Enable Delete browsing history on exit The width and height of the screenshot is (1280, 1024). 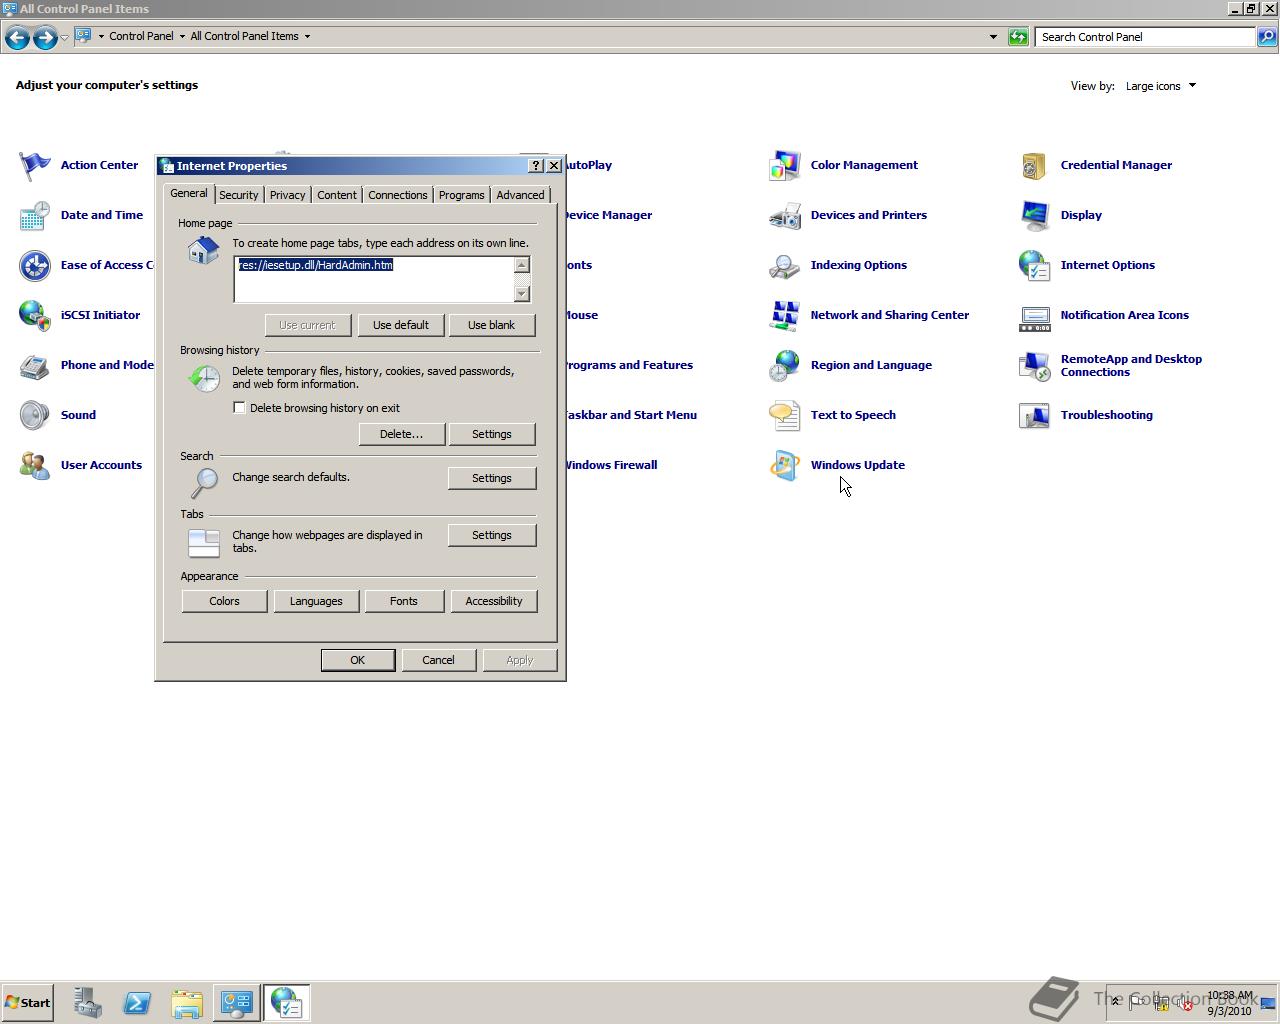(x=239, y=408)
